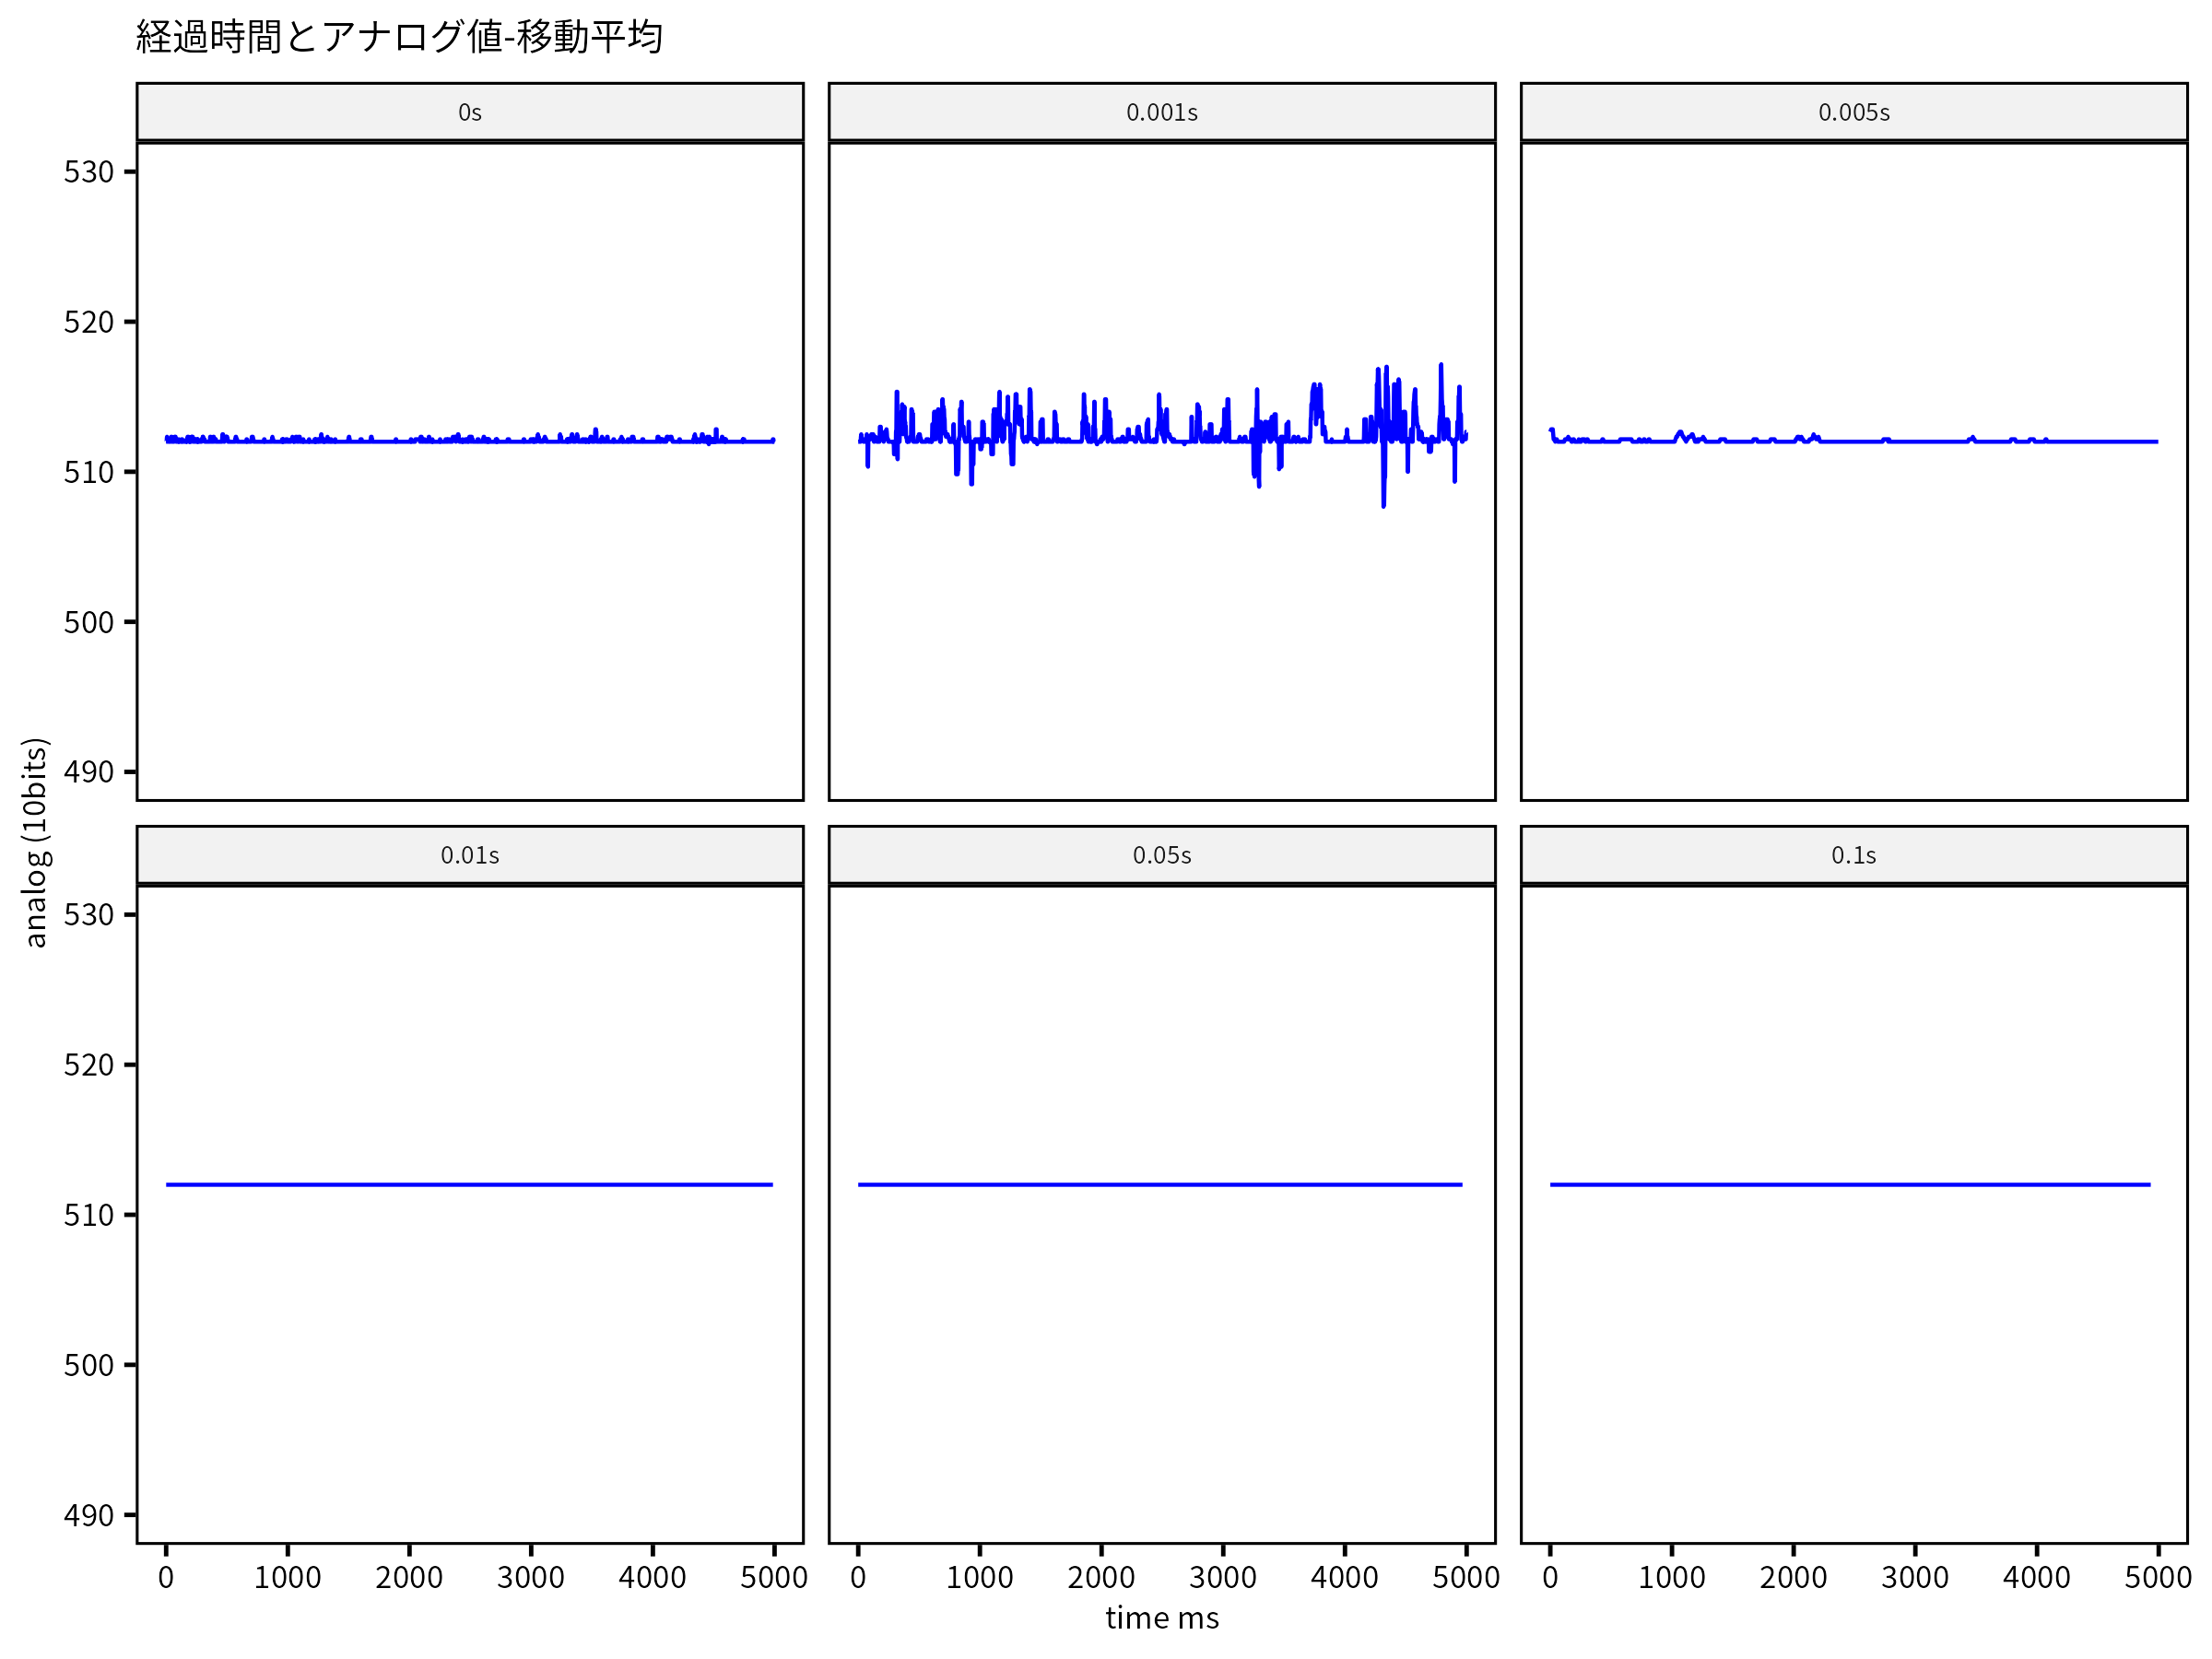
Task: Click the 500 tick label in top row
Action: (88, 622)
